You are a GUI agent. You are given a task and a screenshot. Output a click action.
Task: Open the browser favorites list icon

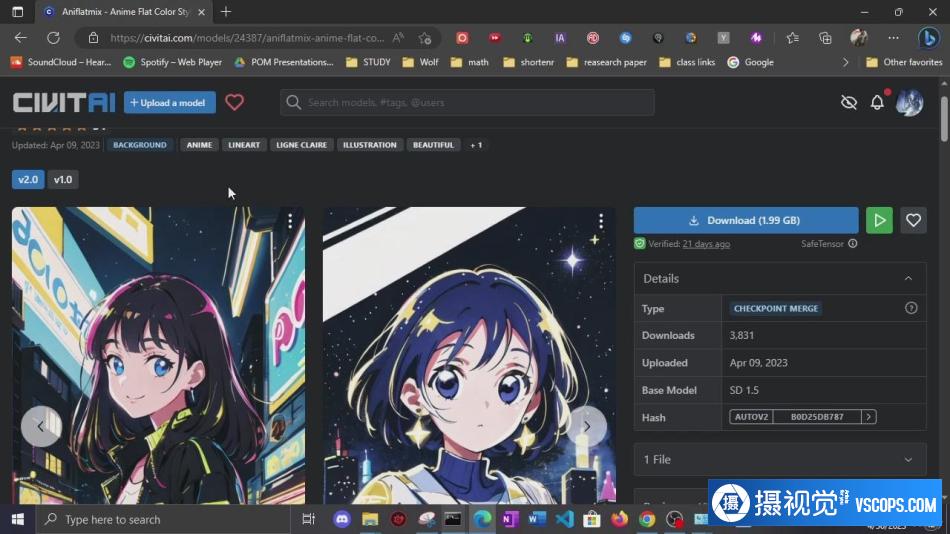tap(792, 38)
